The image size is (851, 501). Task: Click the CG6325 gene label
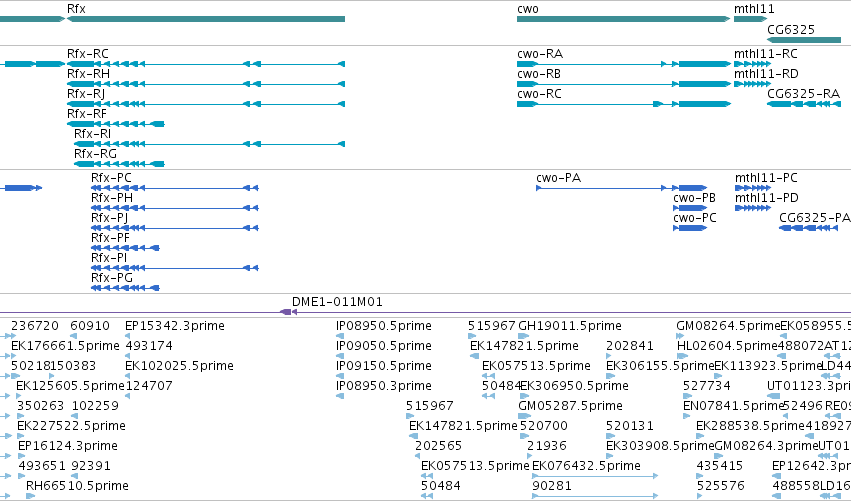[x=791, y=29]
